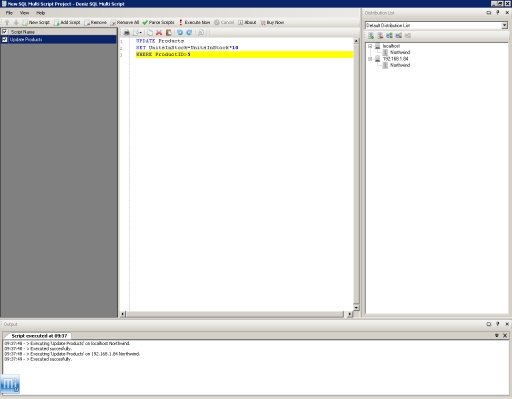Click the highlighted WHERE ProductID line
The image size is (512, 399).
[244, 54]
